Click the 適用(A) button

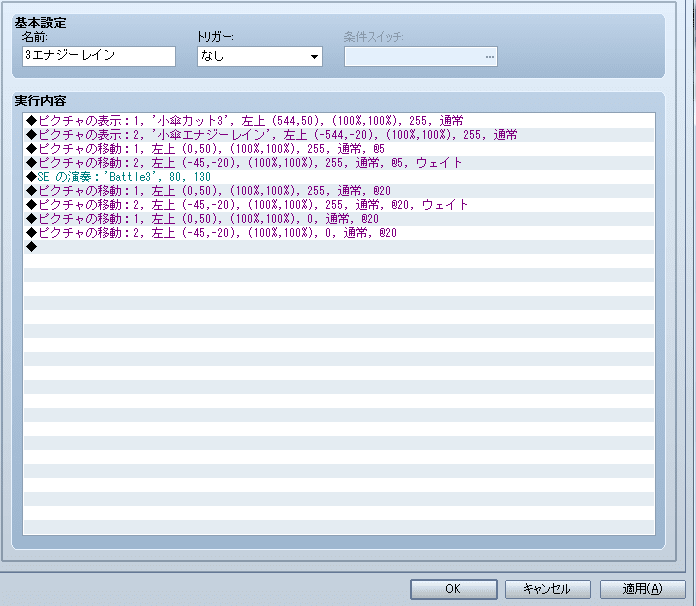coord(642,589)
